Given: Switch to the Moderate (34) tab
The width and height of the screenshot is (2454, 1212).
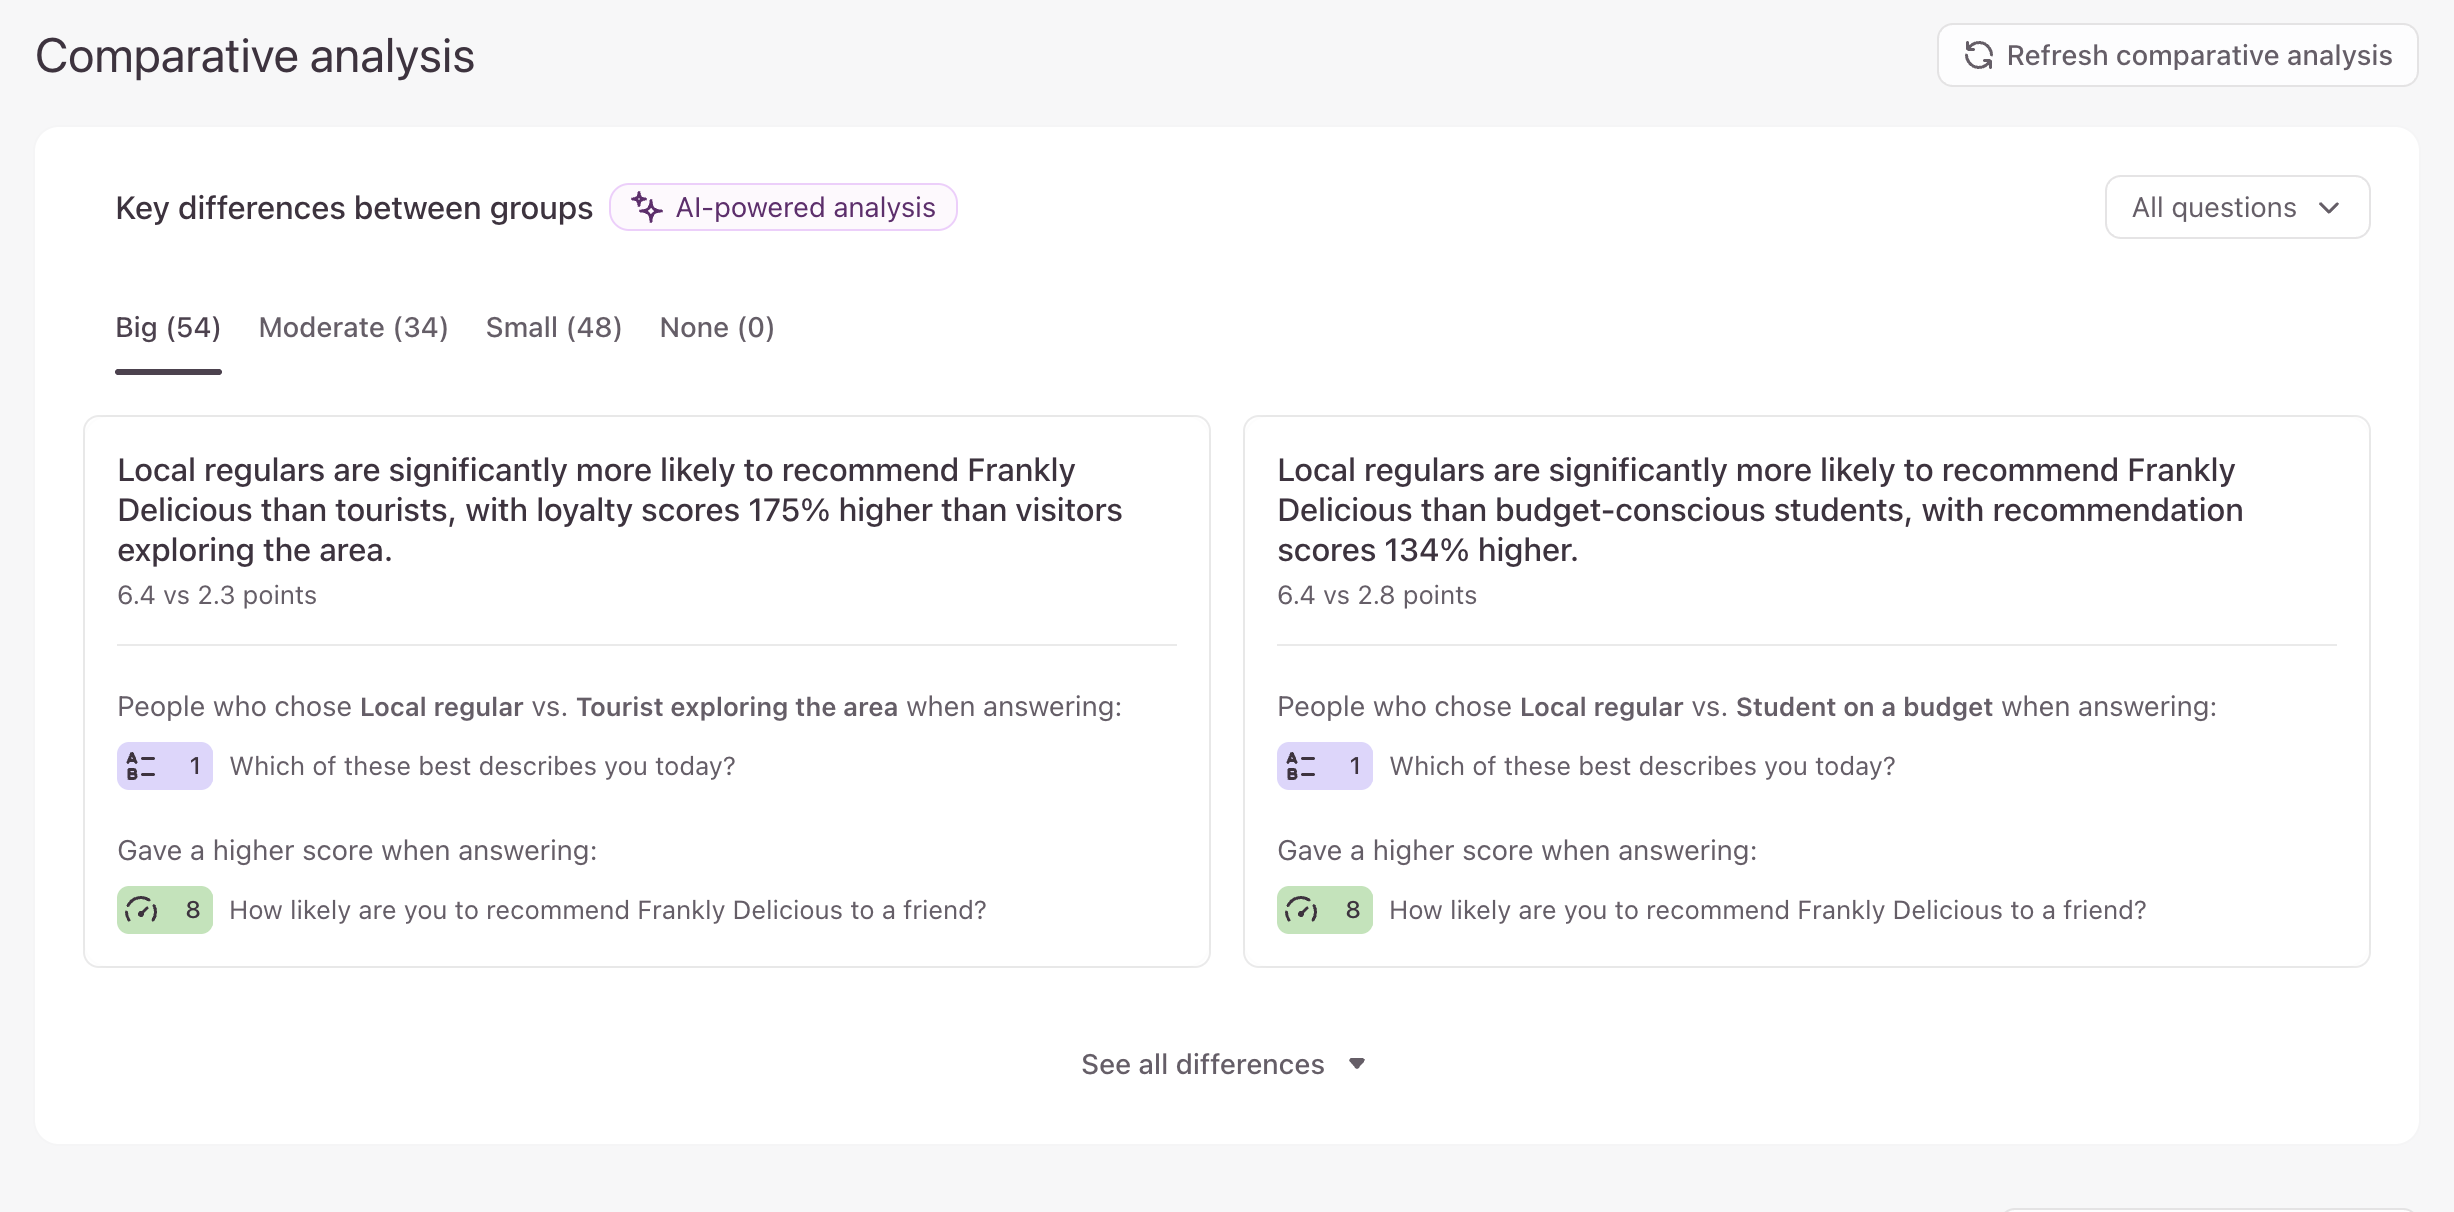Looking at the screenshot, I should coord(353,327).
